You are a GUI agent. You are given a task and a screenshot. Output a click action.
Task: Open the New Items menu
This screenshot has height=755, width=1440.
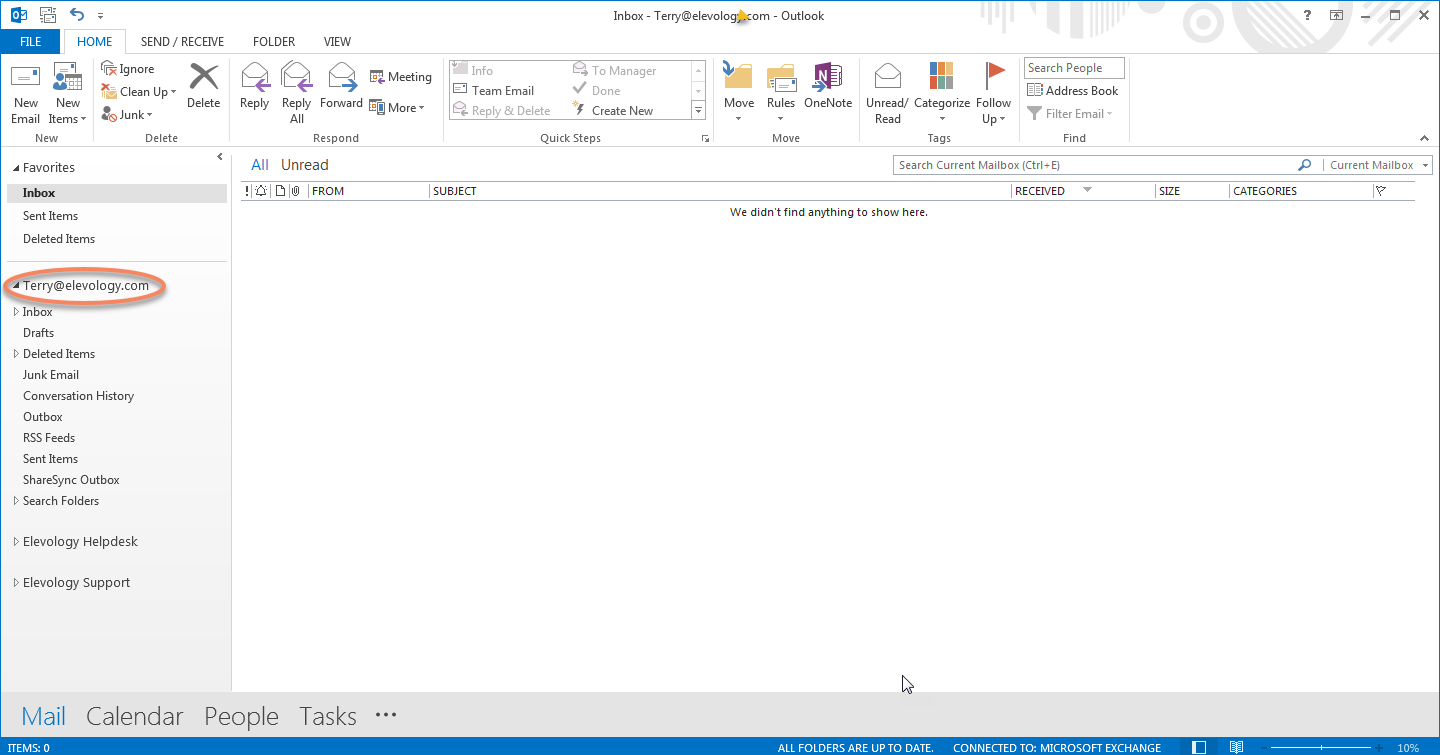click(68, 93)
